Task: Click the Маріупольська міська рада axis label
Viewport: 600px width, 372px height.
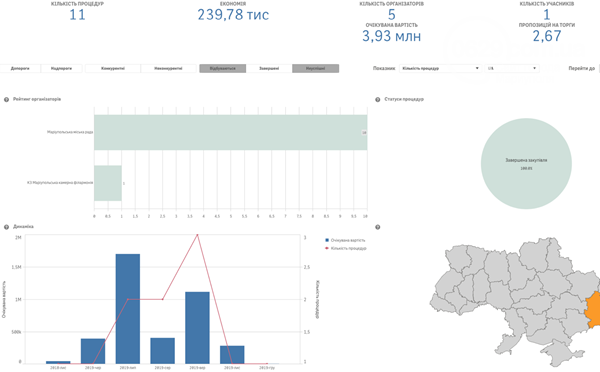Action: tap(70, 132)
